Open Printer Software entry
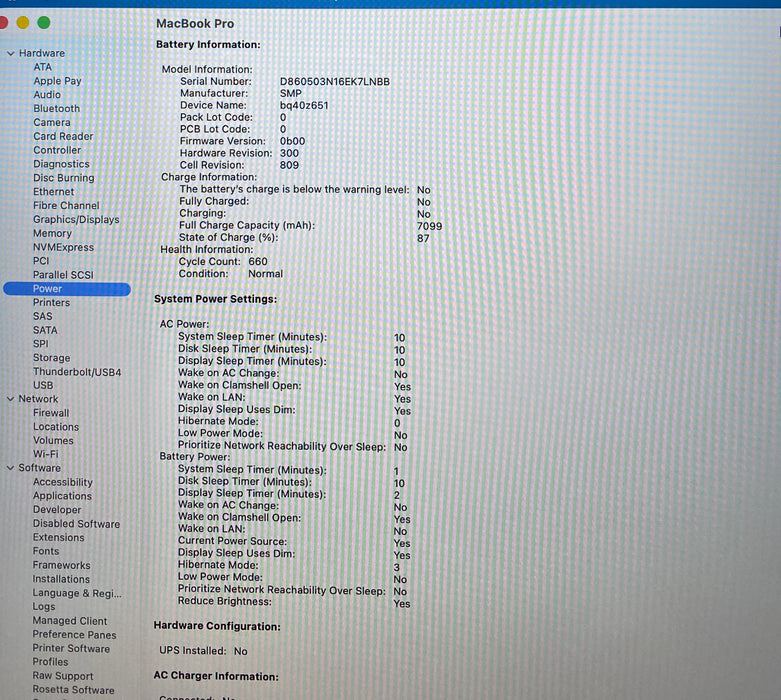The height and width of the screenshot is (700, 781). [71, 648]
